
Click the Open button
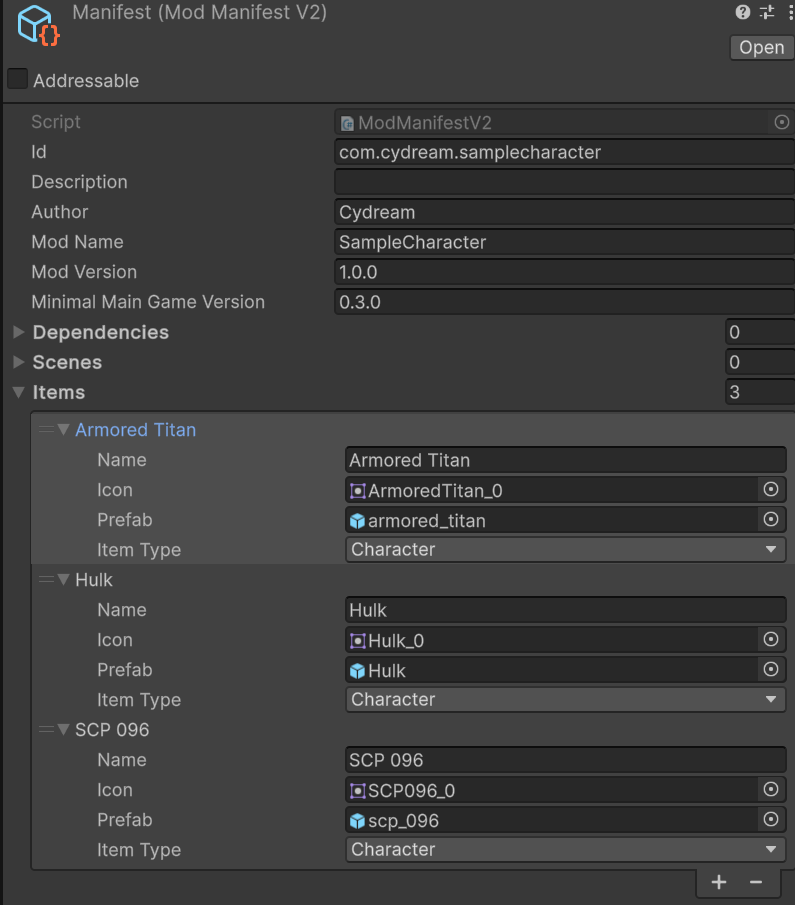click(x=762, y=47)
